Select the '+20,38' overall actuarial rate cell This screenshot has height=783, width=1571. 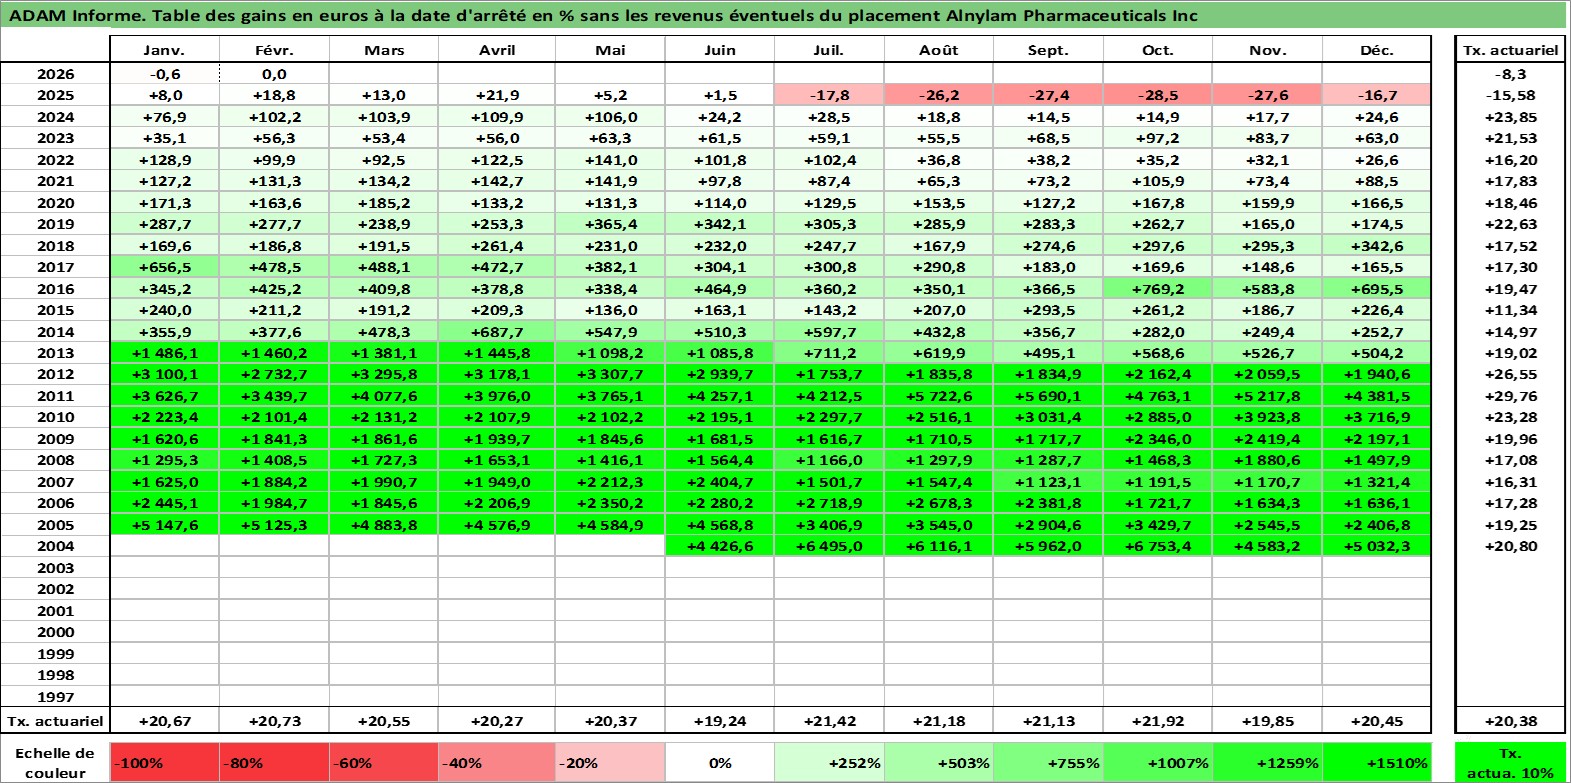click(x=1510, y=721)
